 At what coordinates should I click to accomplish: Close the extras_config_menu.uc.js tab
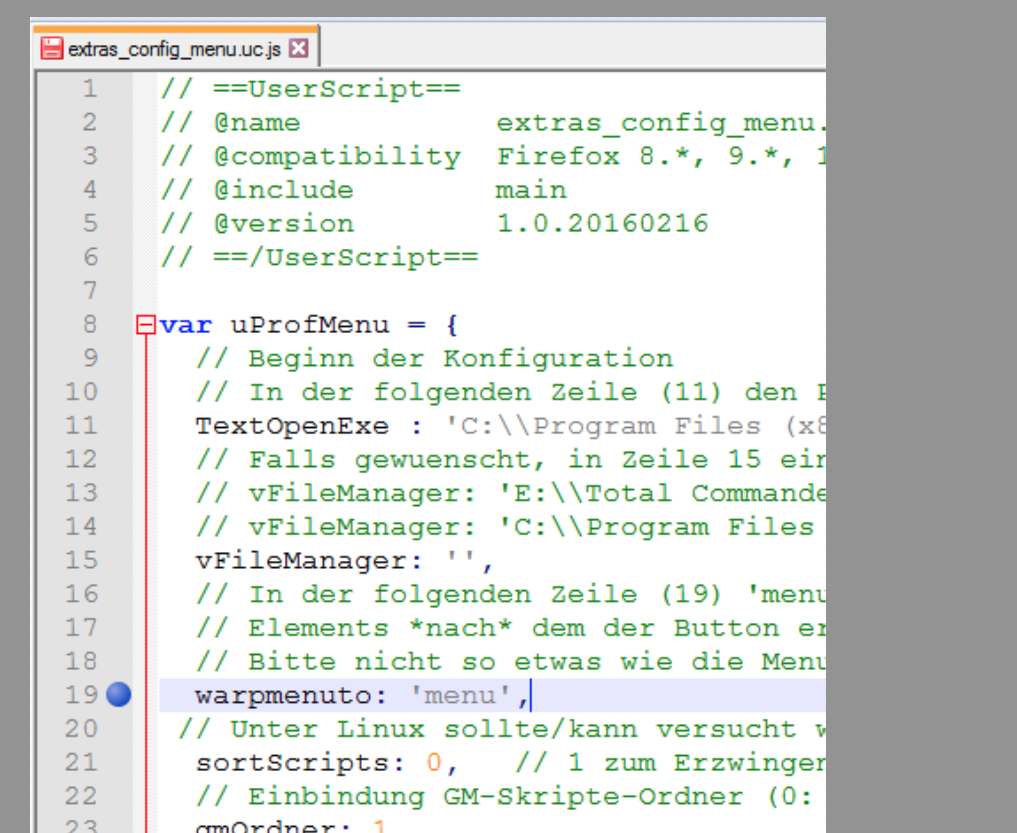(298, 49)
